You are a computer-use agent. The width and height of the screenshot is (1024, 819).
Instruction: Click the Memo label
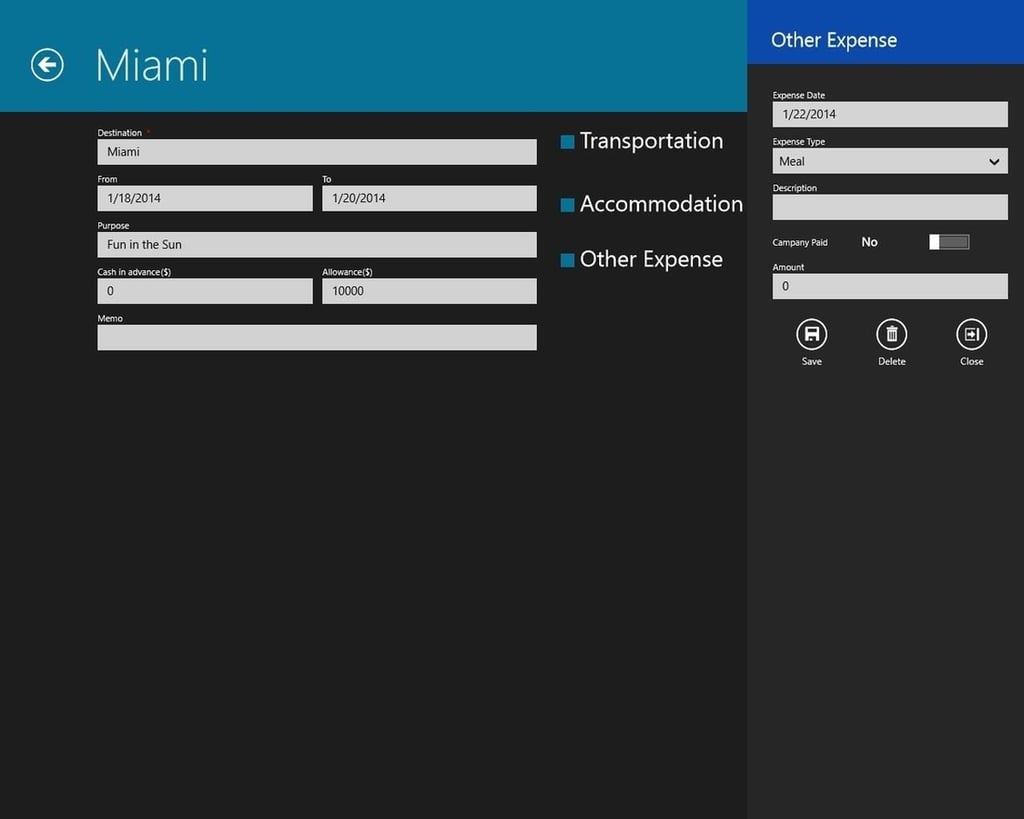(x=110, y=318)
